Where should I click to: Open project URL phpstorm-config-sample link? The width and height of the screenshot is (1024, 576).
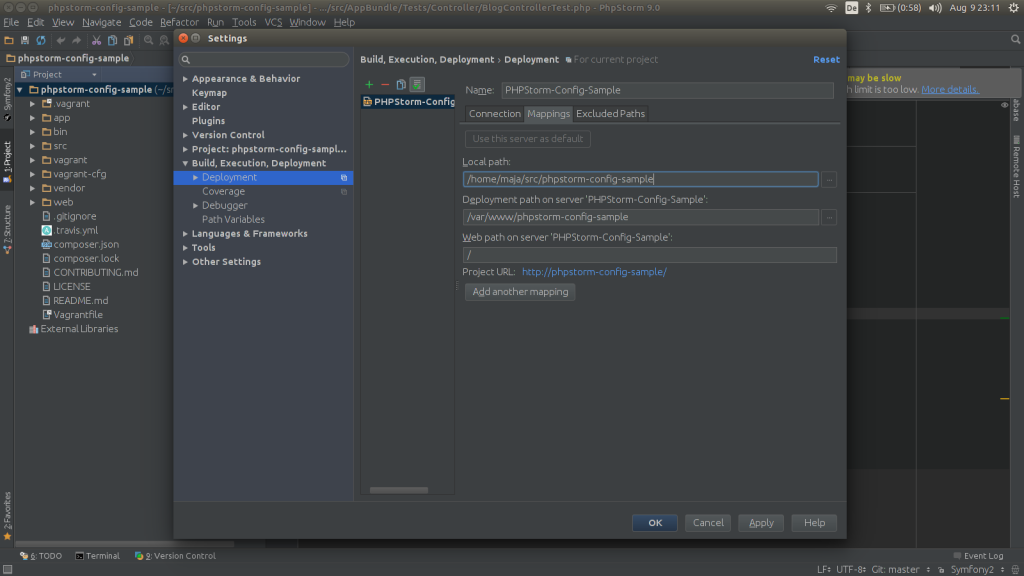[594, 272]
